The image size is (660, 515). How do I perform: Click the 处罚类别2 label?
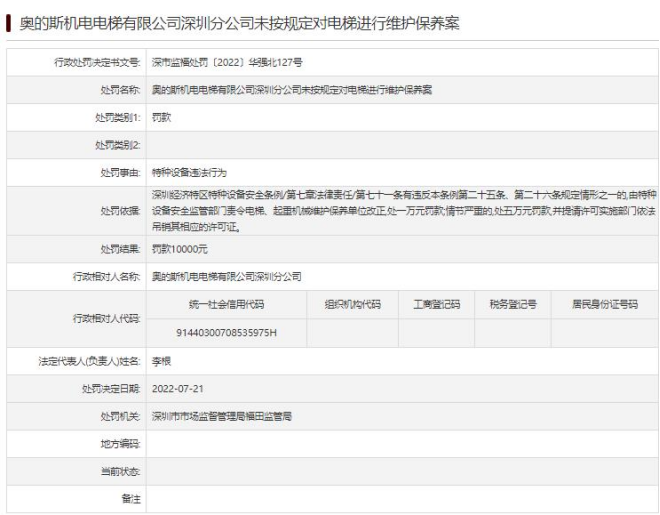click(x=118, y=145)
